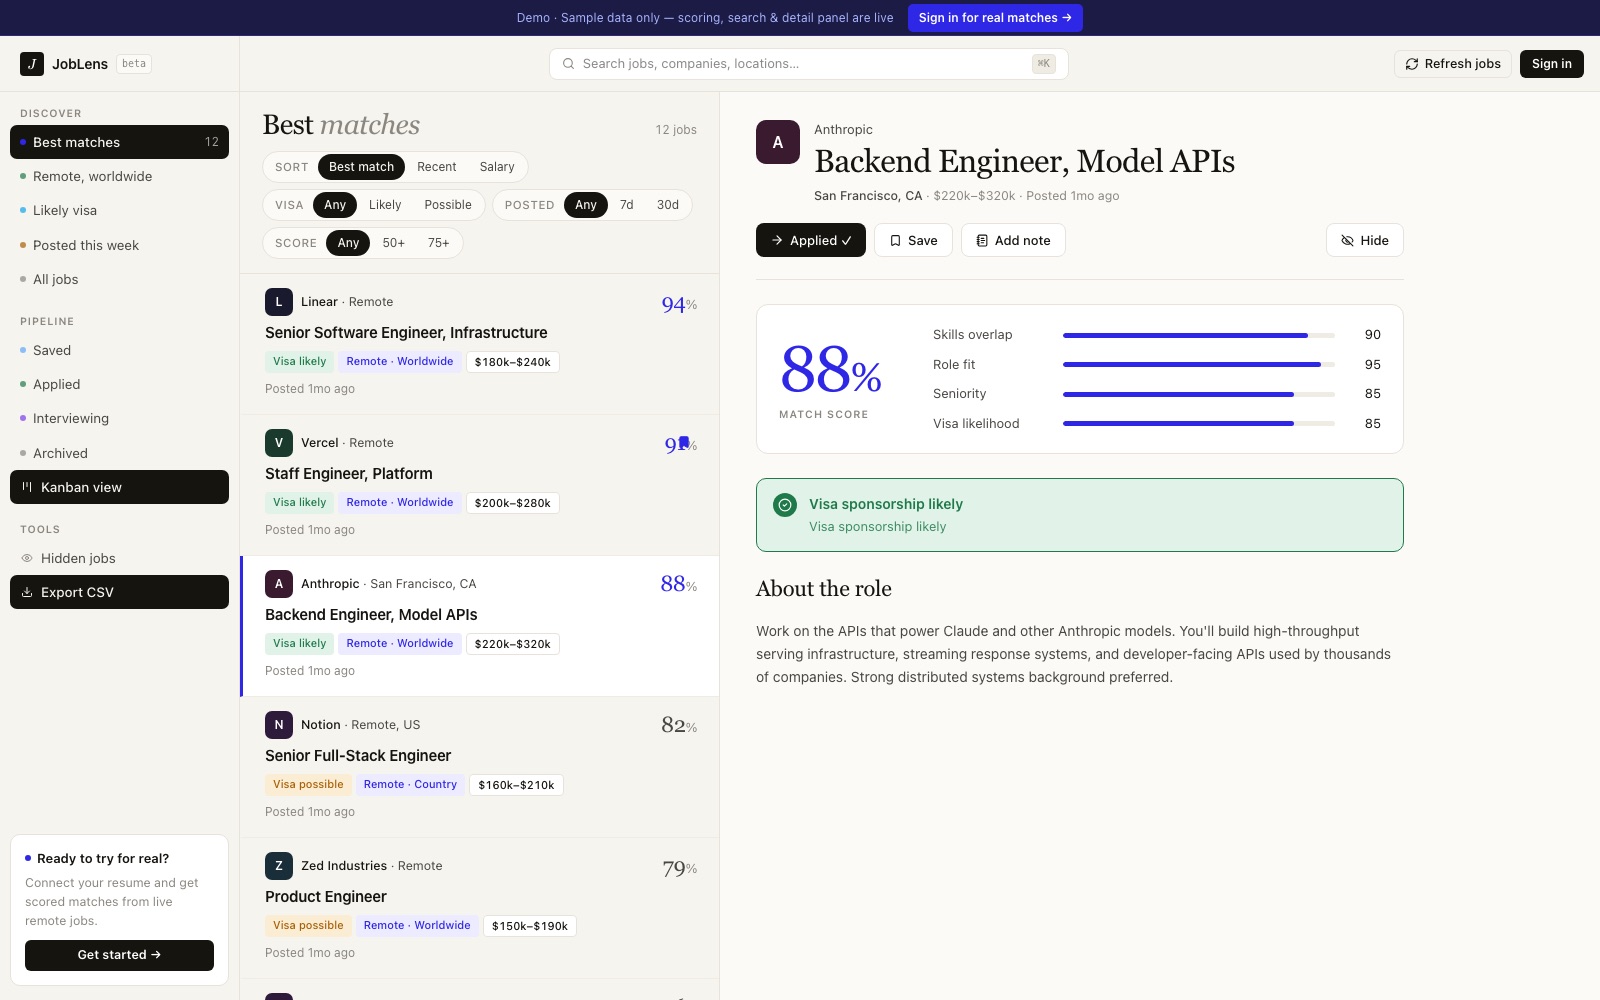Click the search magnifier icon
This screenshot has width=1600, height=1000.
pyautogui.click(x=569, y=64)
